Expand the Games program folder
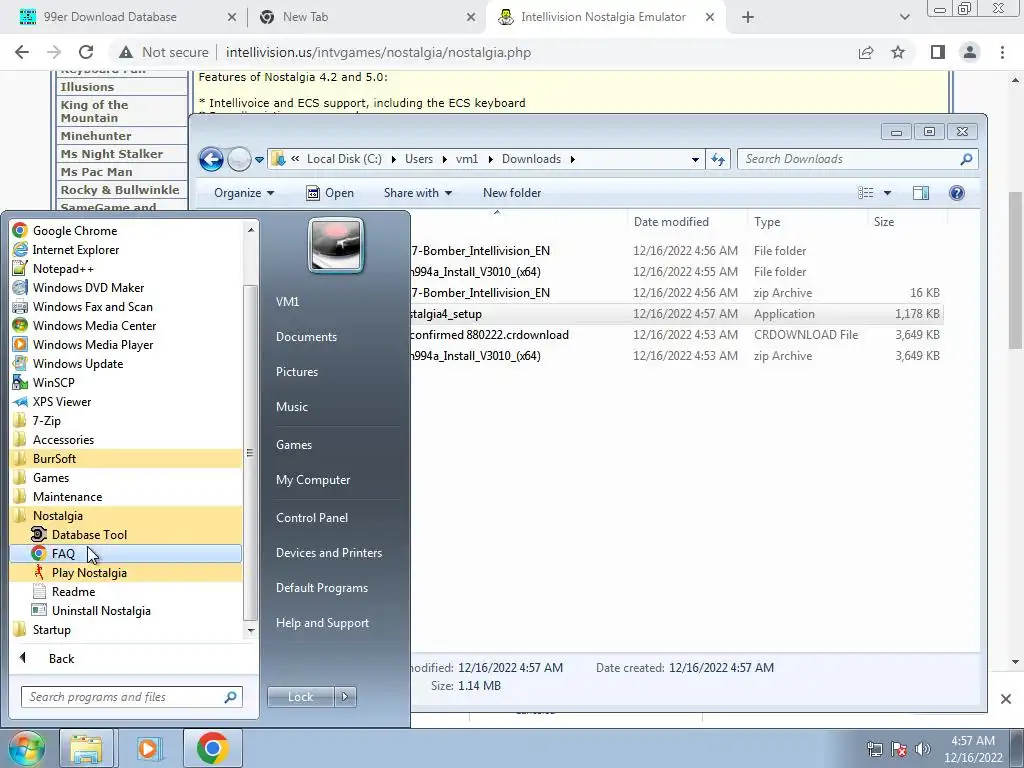The width and height of the screenshot is (1024, 768). [x=126, y=477]
